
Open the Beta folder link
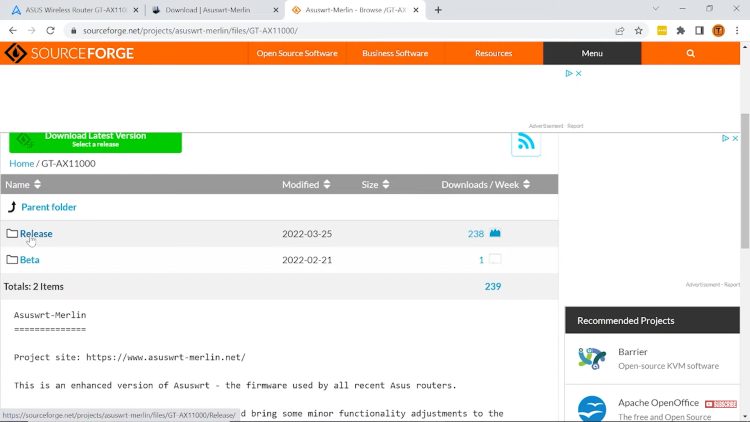[30, 260]
